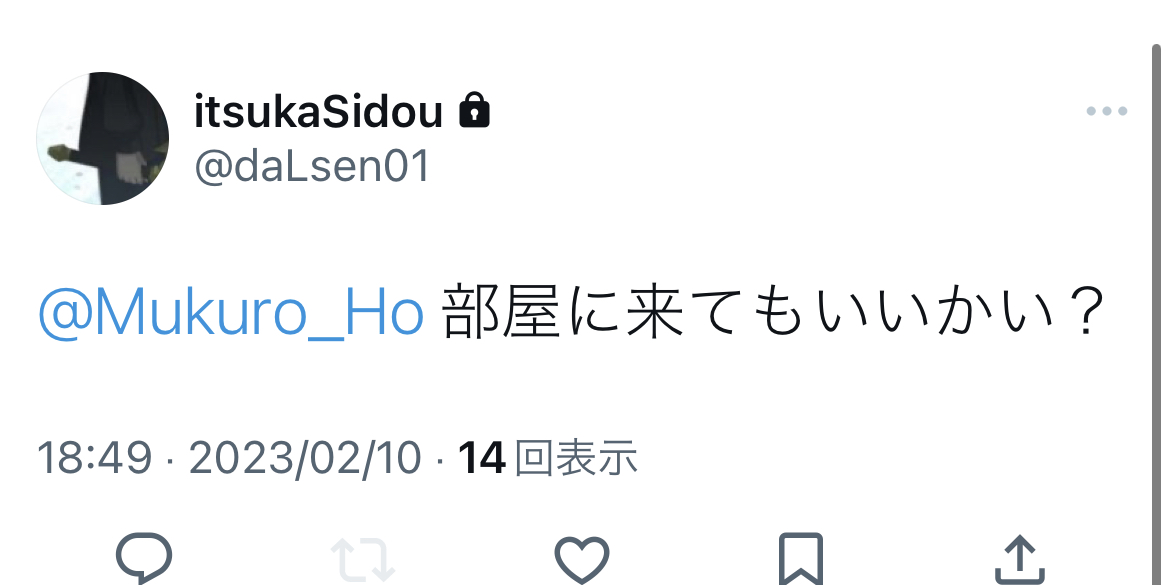Click the retweet arrows icon

(363, 560)
